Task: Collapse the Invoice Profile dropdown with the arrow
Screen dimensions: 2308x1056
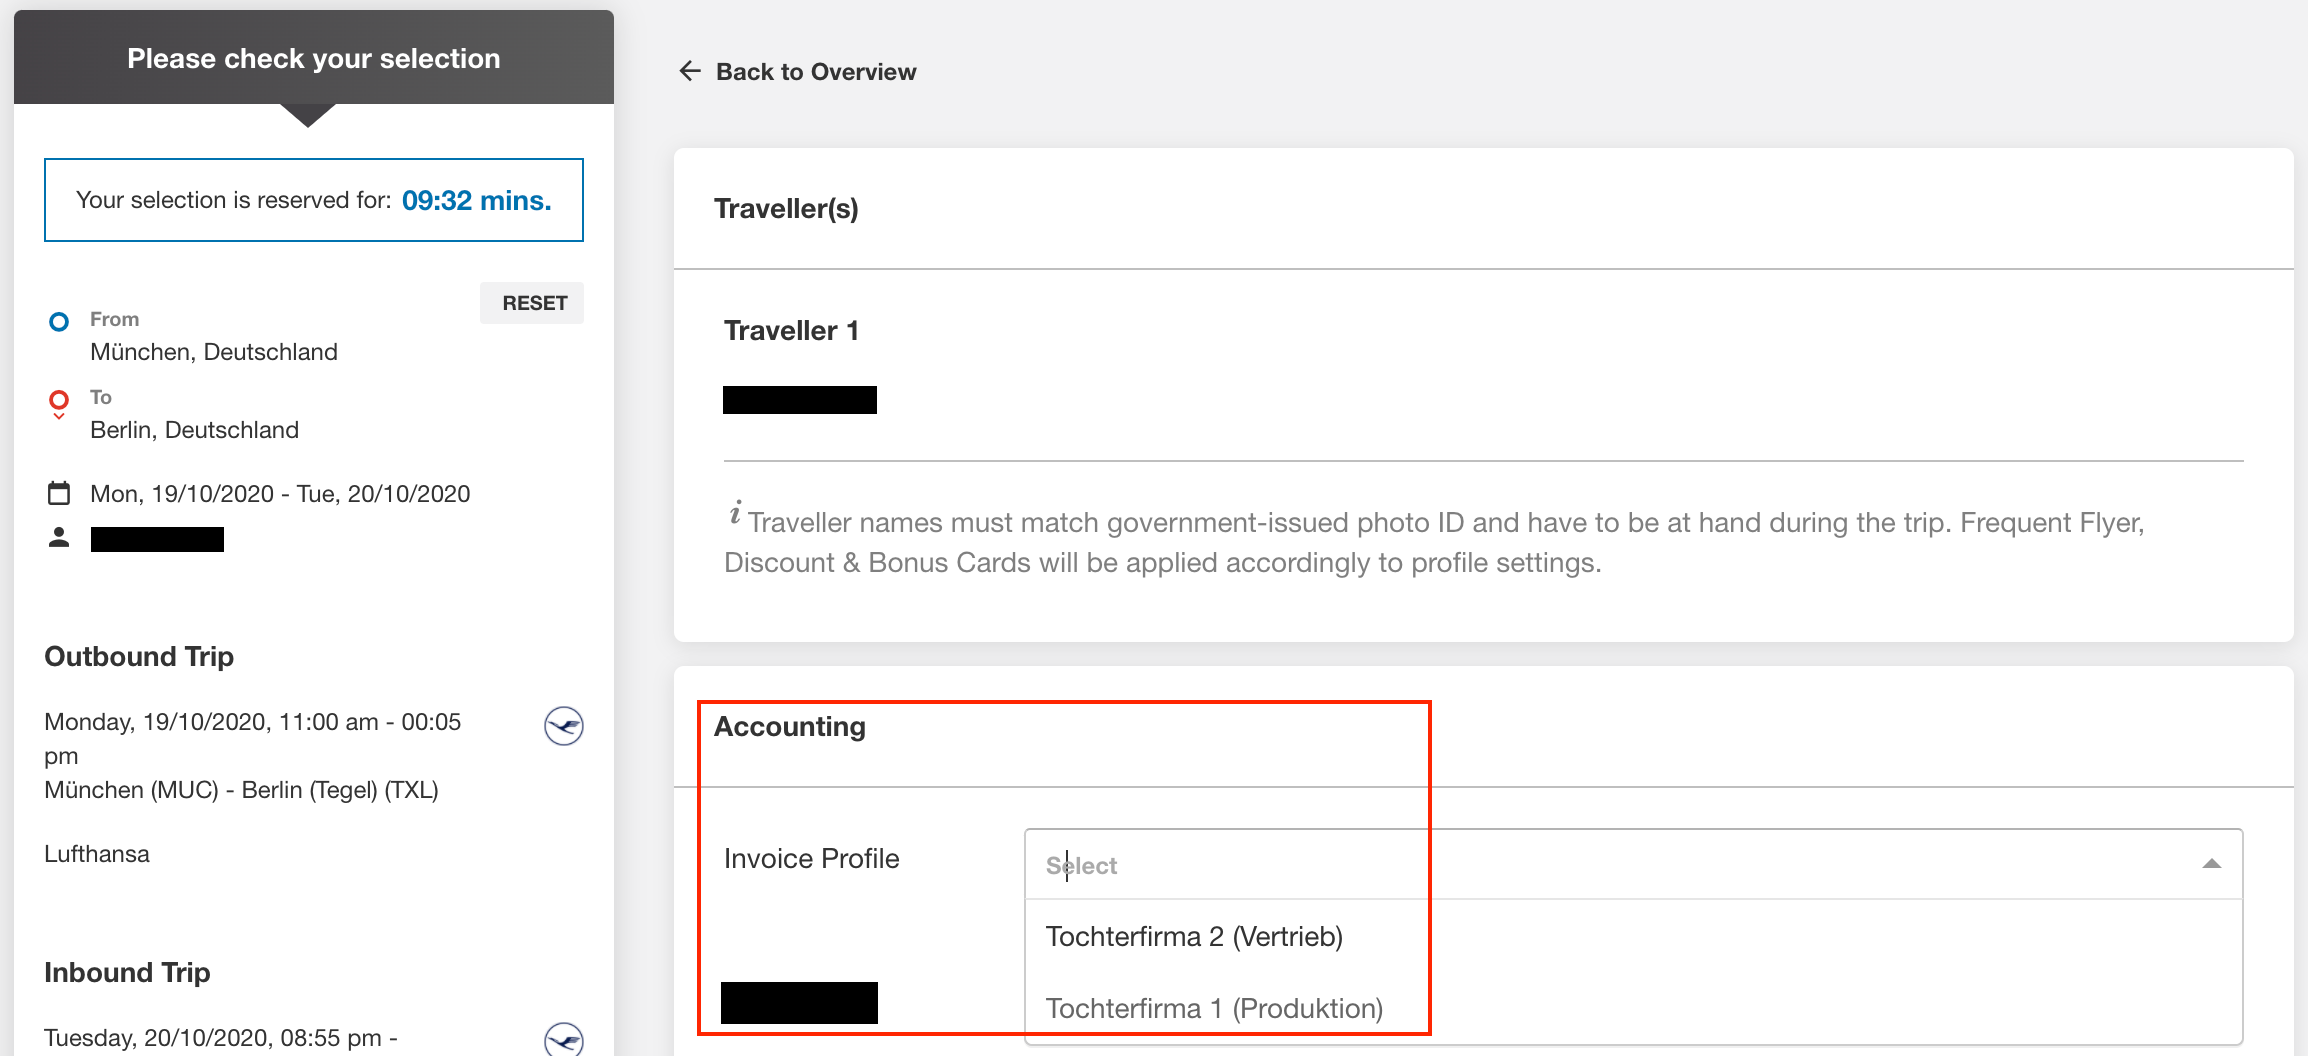Action: [x=2212, y=864]
